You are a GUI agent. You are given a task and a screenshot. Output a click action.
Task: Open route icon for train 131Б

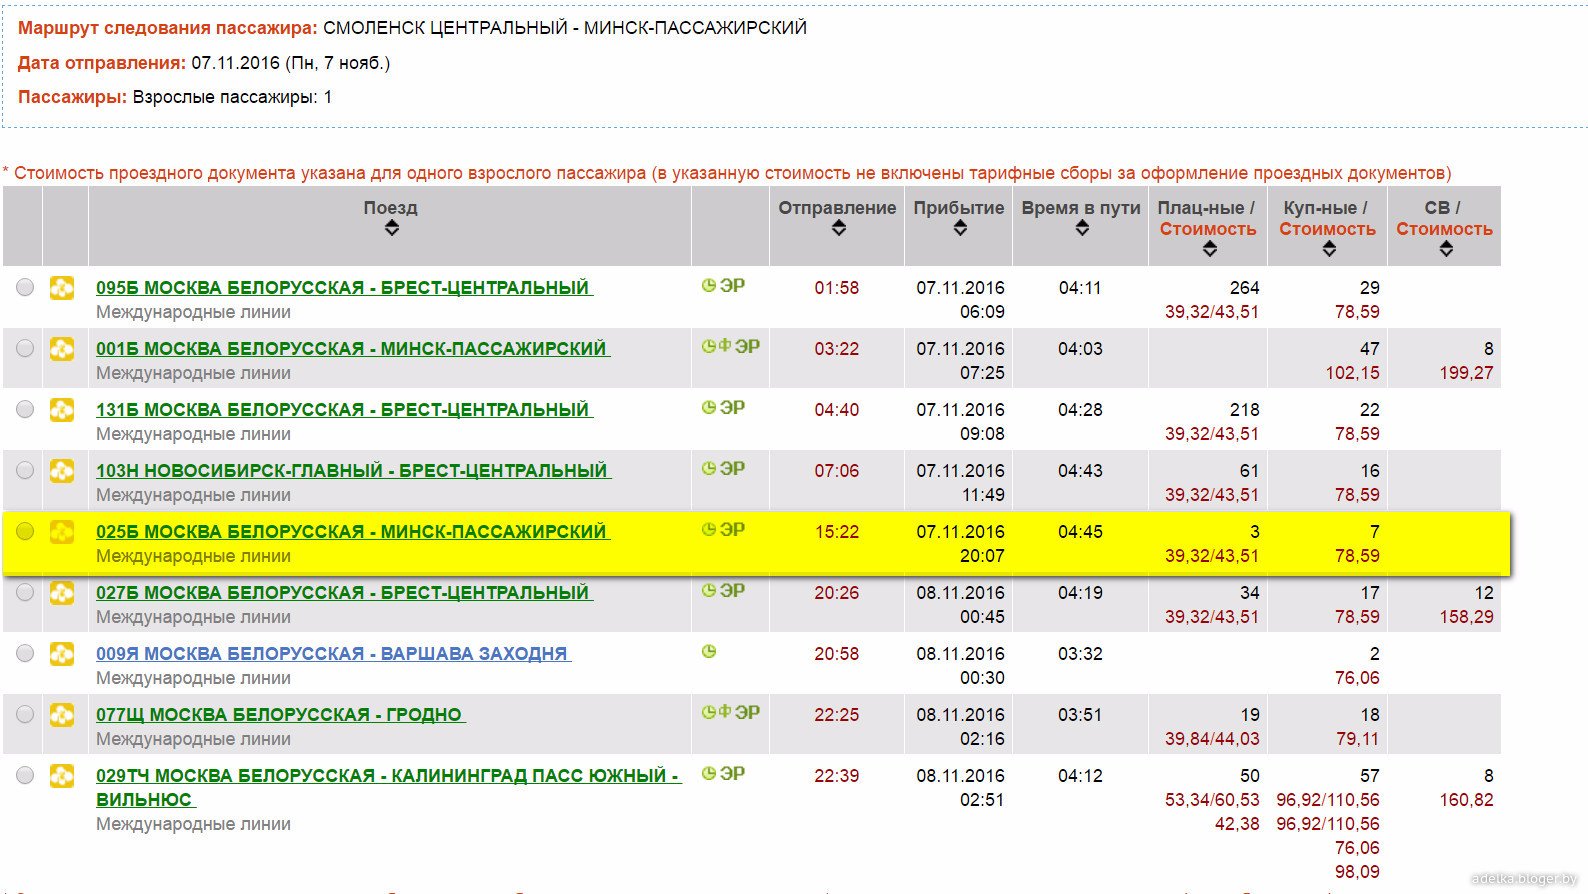click(62, 410)
